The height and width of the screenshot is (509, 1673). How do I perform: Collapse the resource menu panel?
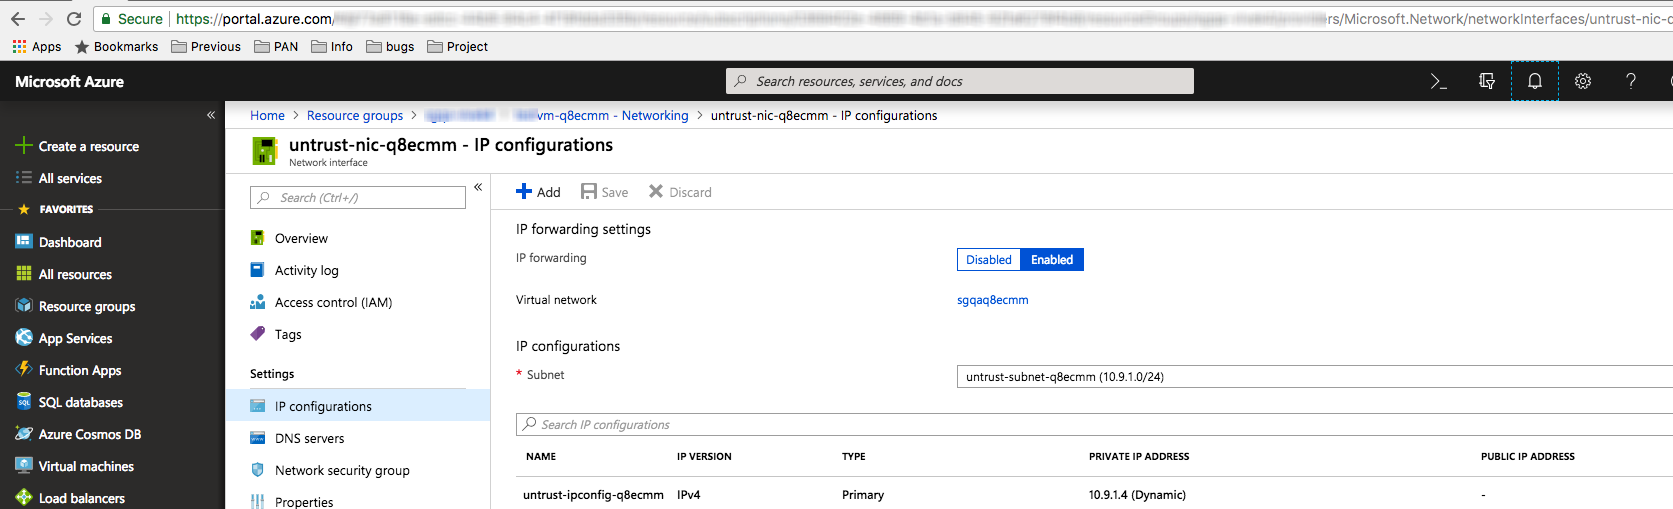coord(478,187)
